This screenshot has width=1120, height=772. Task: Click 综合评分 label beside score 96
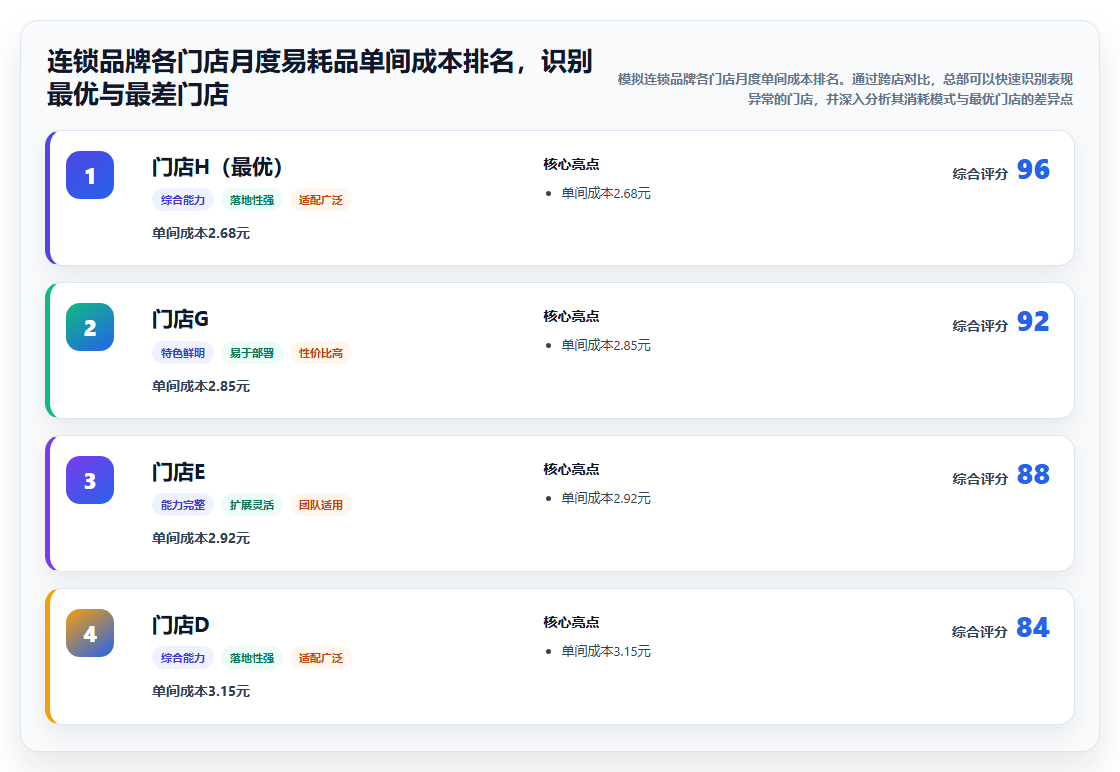[980, 174]
